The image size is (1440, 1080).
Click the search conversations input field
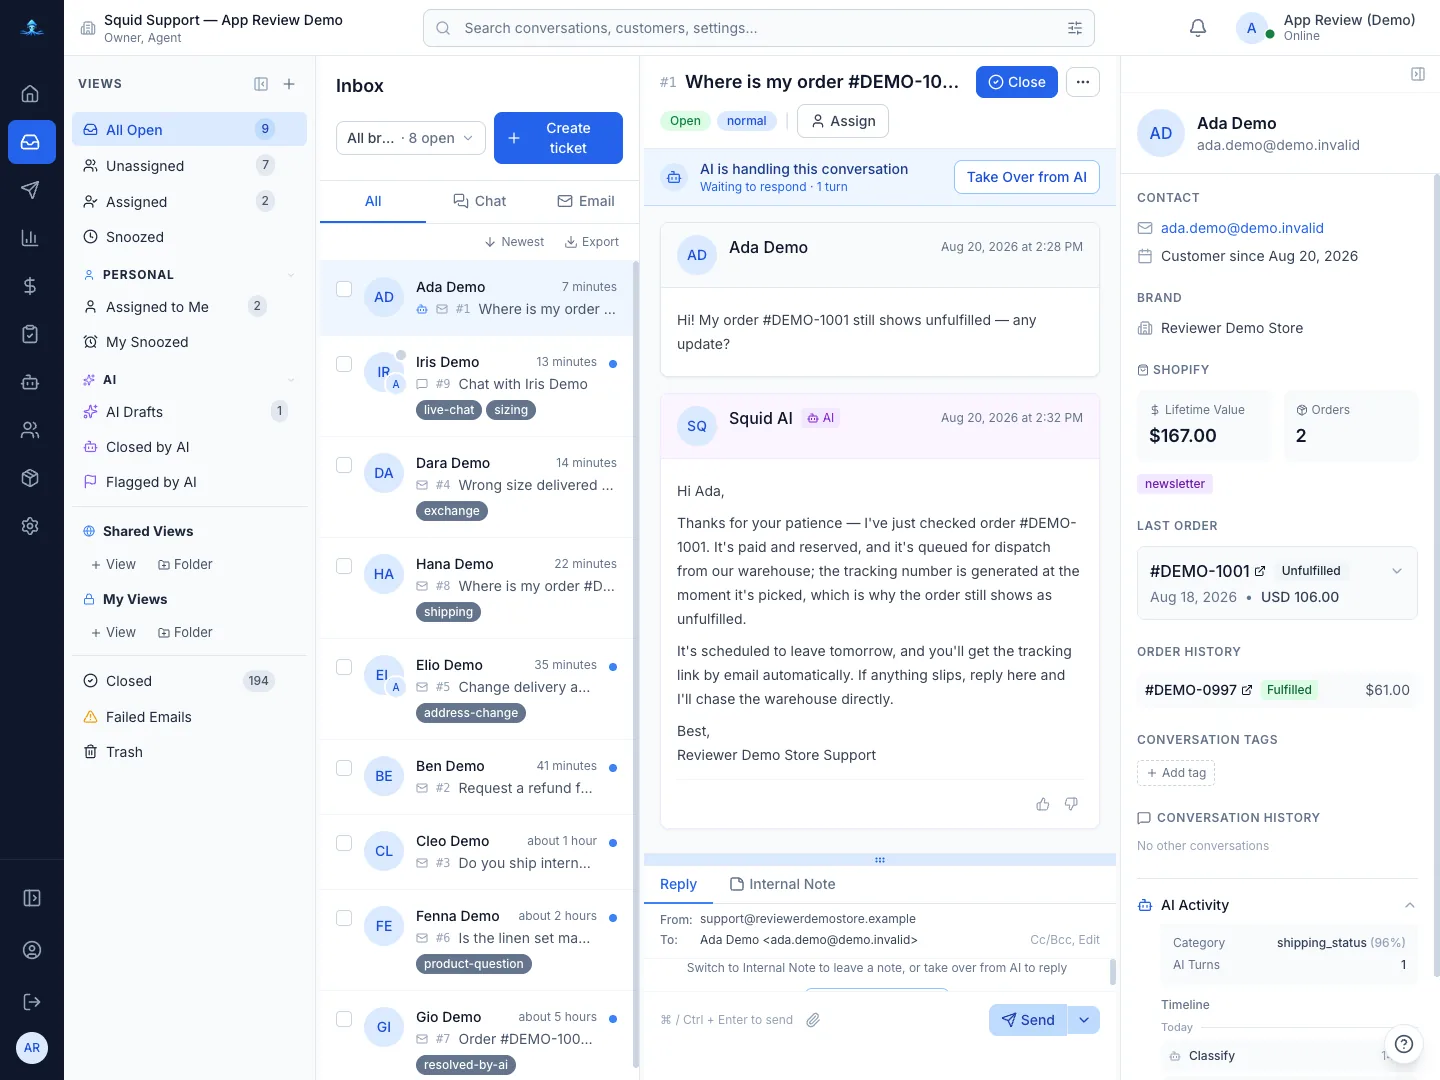[x=759, y=28]
